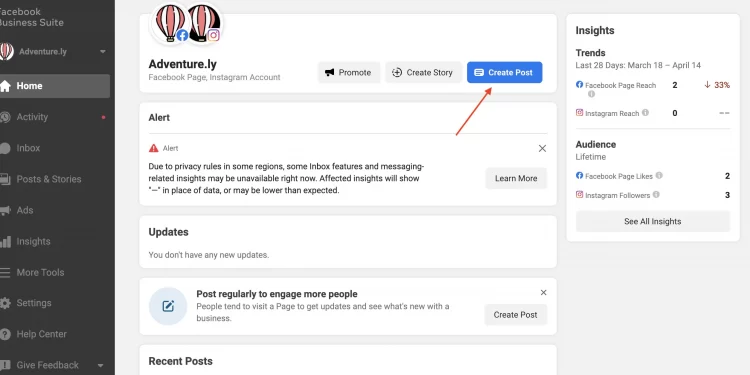Click the Activity icon in sidebar
The image size is (750, 375).
coord(5,117)
